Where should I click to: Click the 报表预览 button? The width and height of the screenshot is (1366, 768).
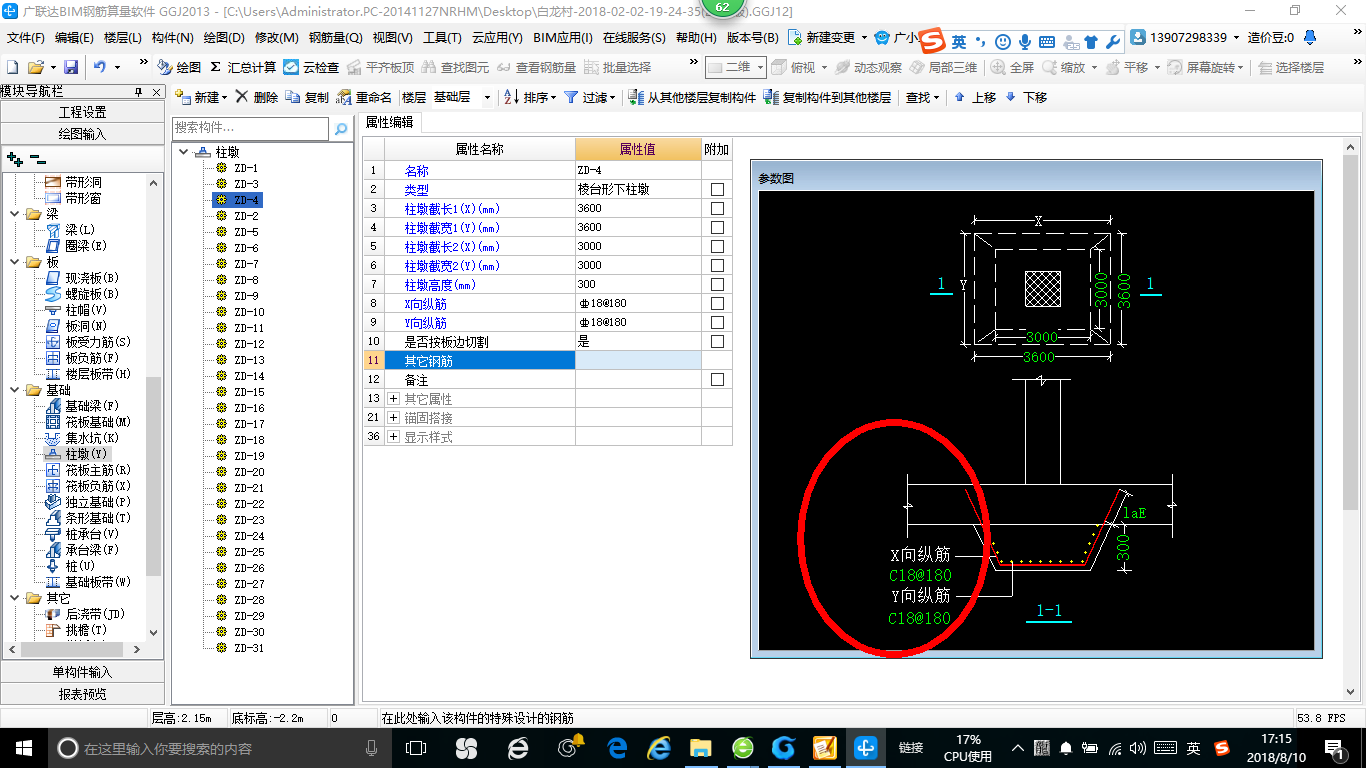click(82, 693)
